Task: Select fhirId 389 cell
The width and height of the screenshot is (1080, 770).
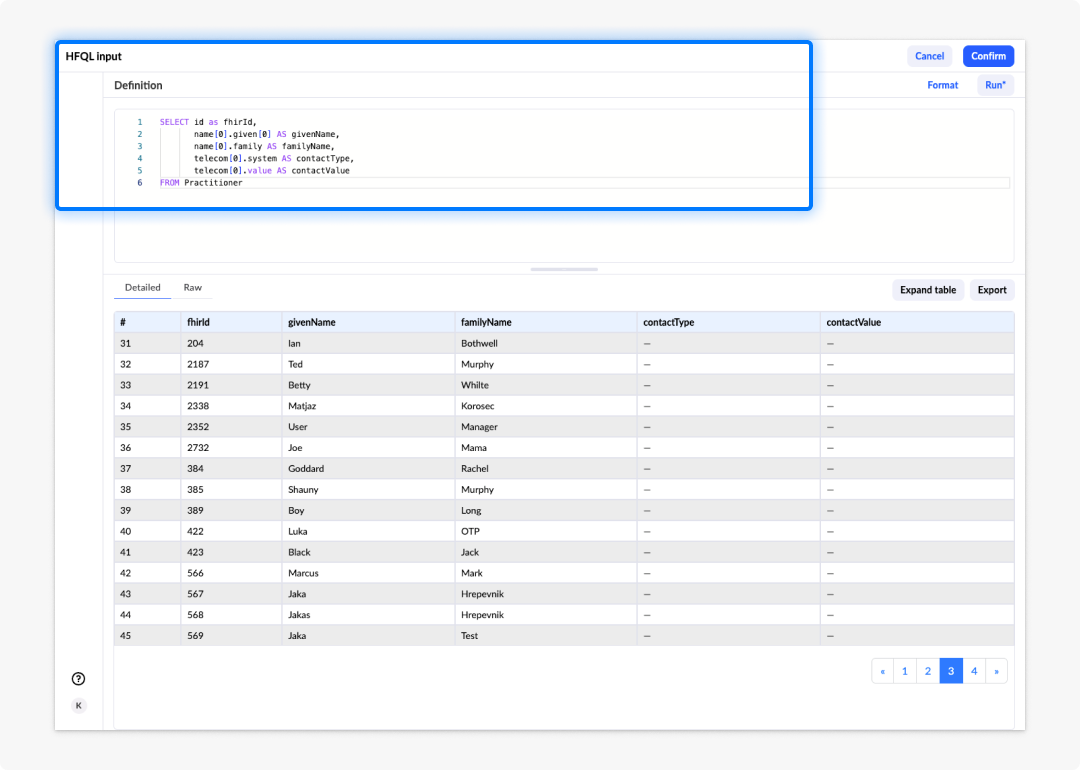Action: [231, 510]
